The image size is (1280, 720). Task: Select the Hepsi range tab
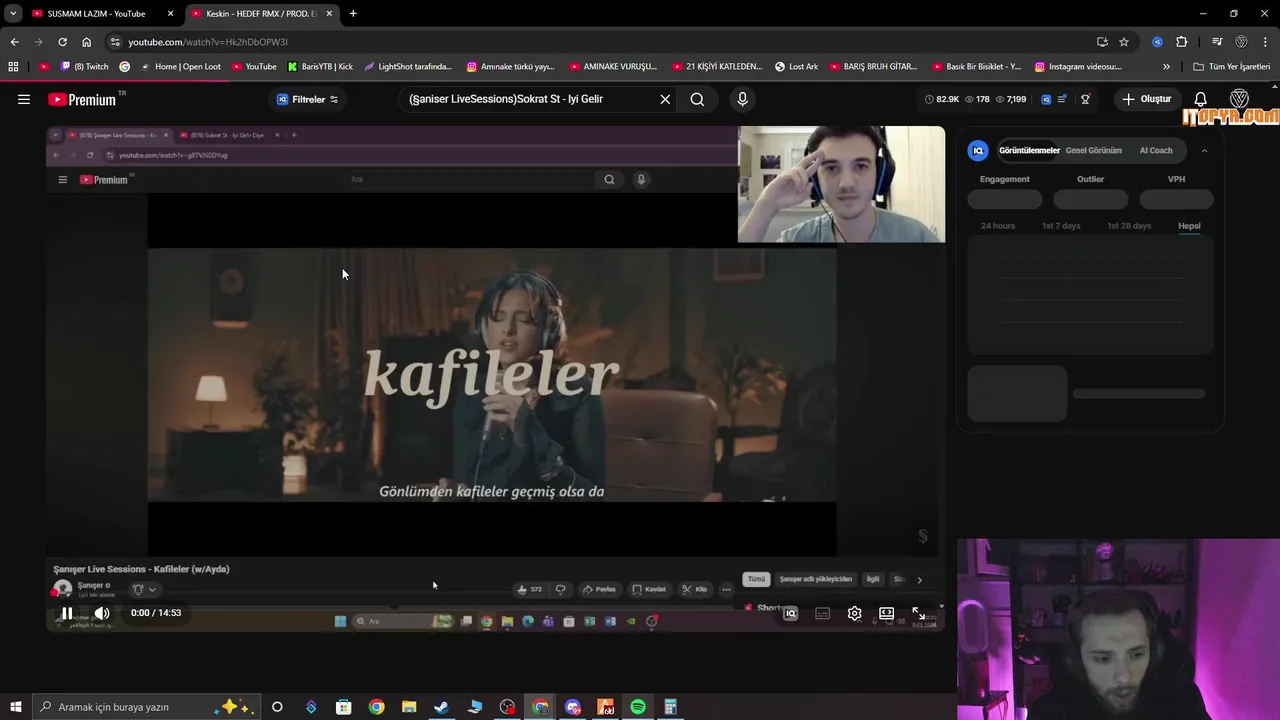tap(1189, 226)
